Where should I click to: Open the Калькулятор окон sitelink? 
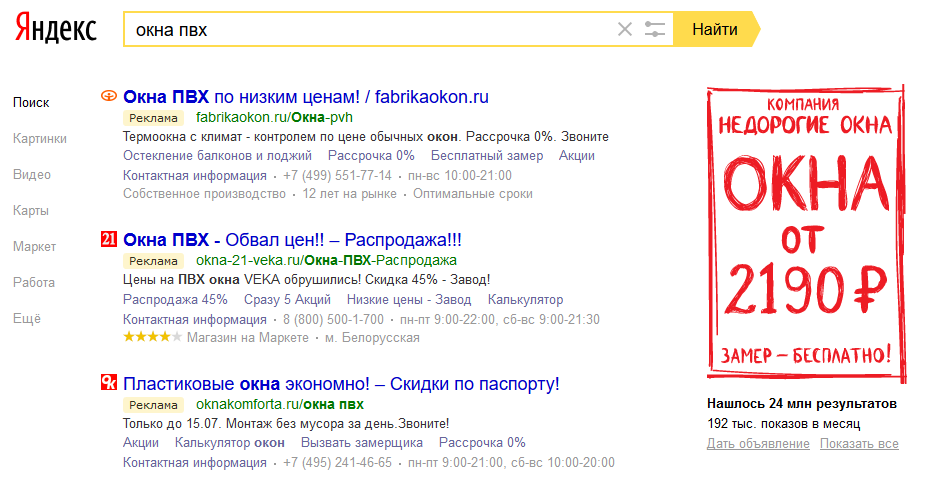click(230, 442)
